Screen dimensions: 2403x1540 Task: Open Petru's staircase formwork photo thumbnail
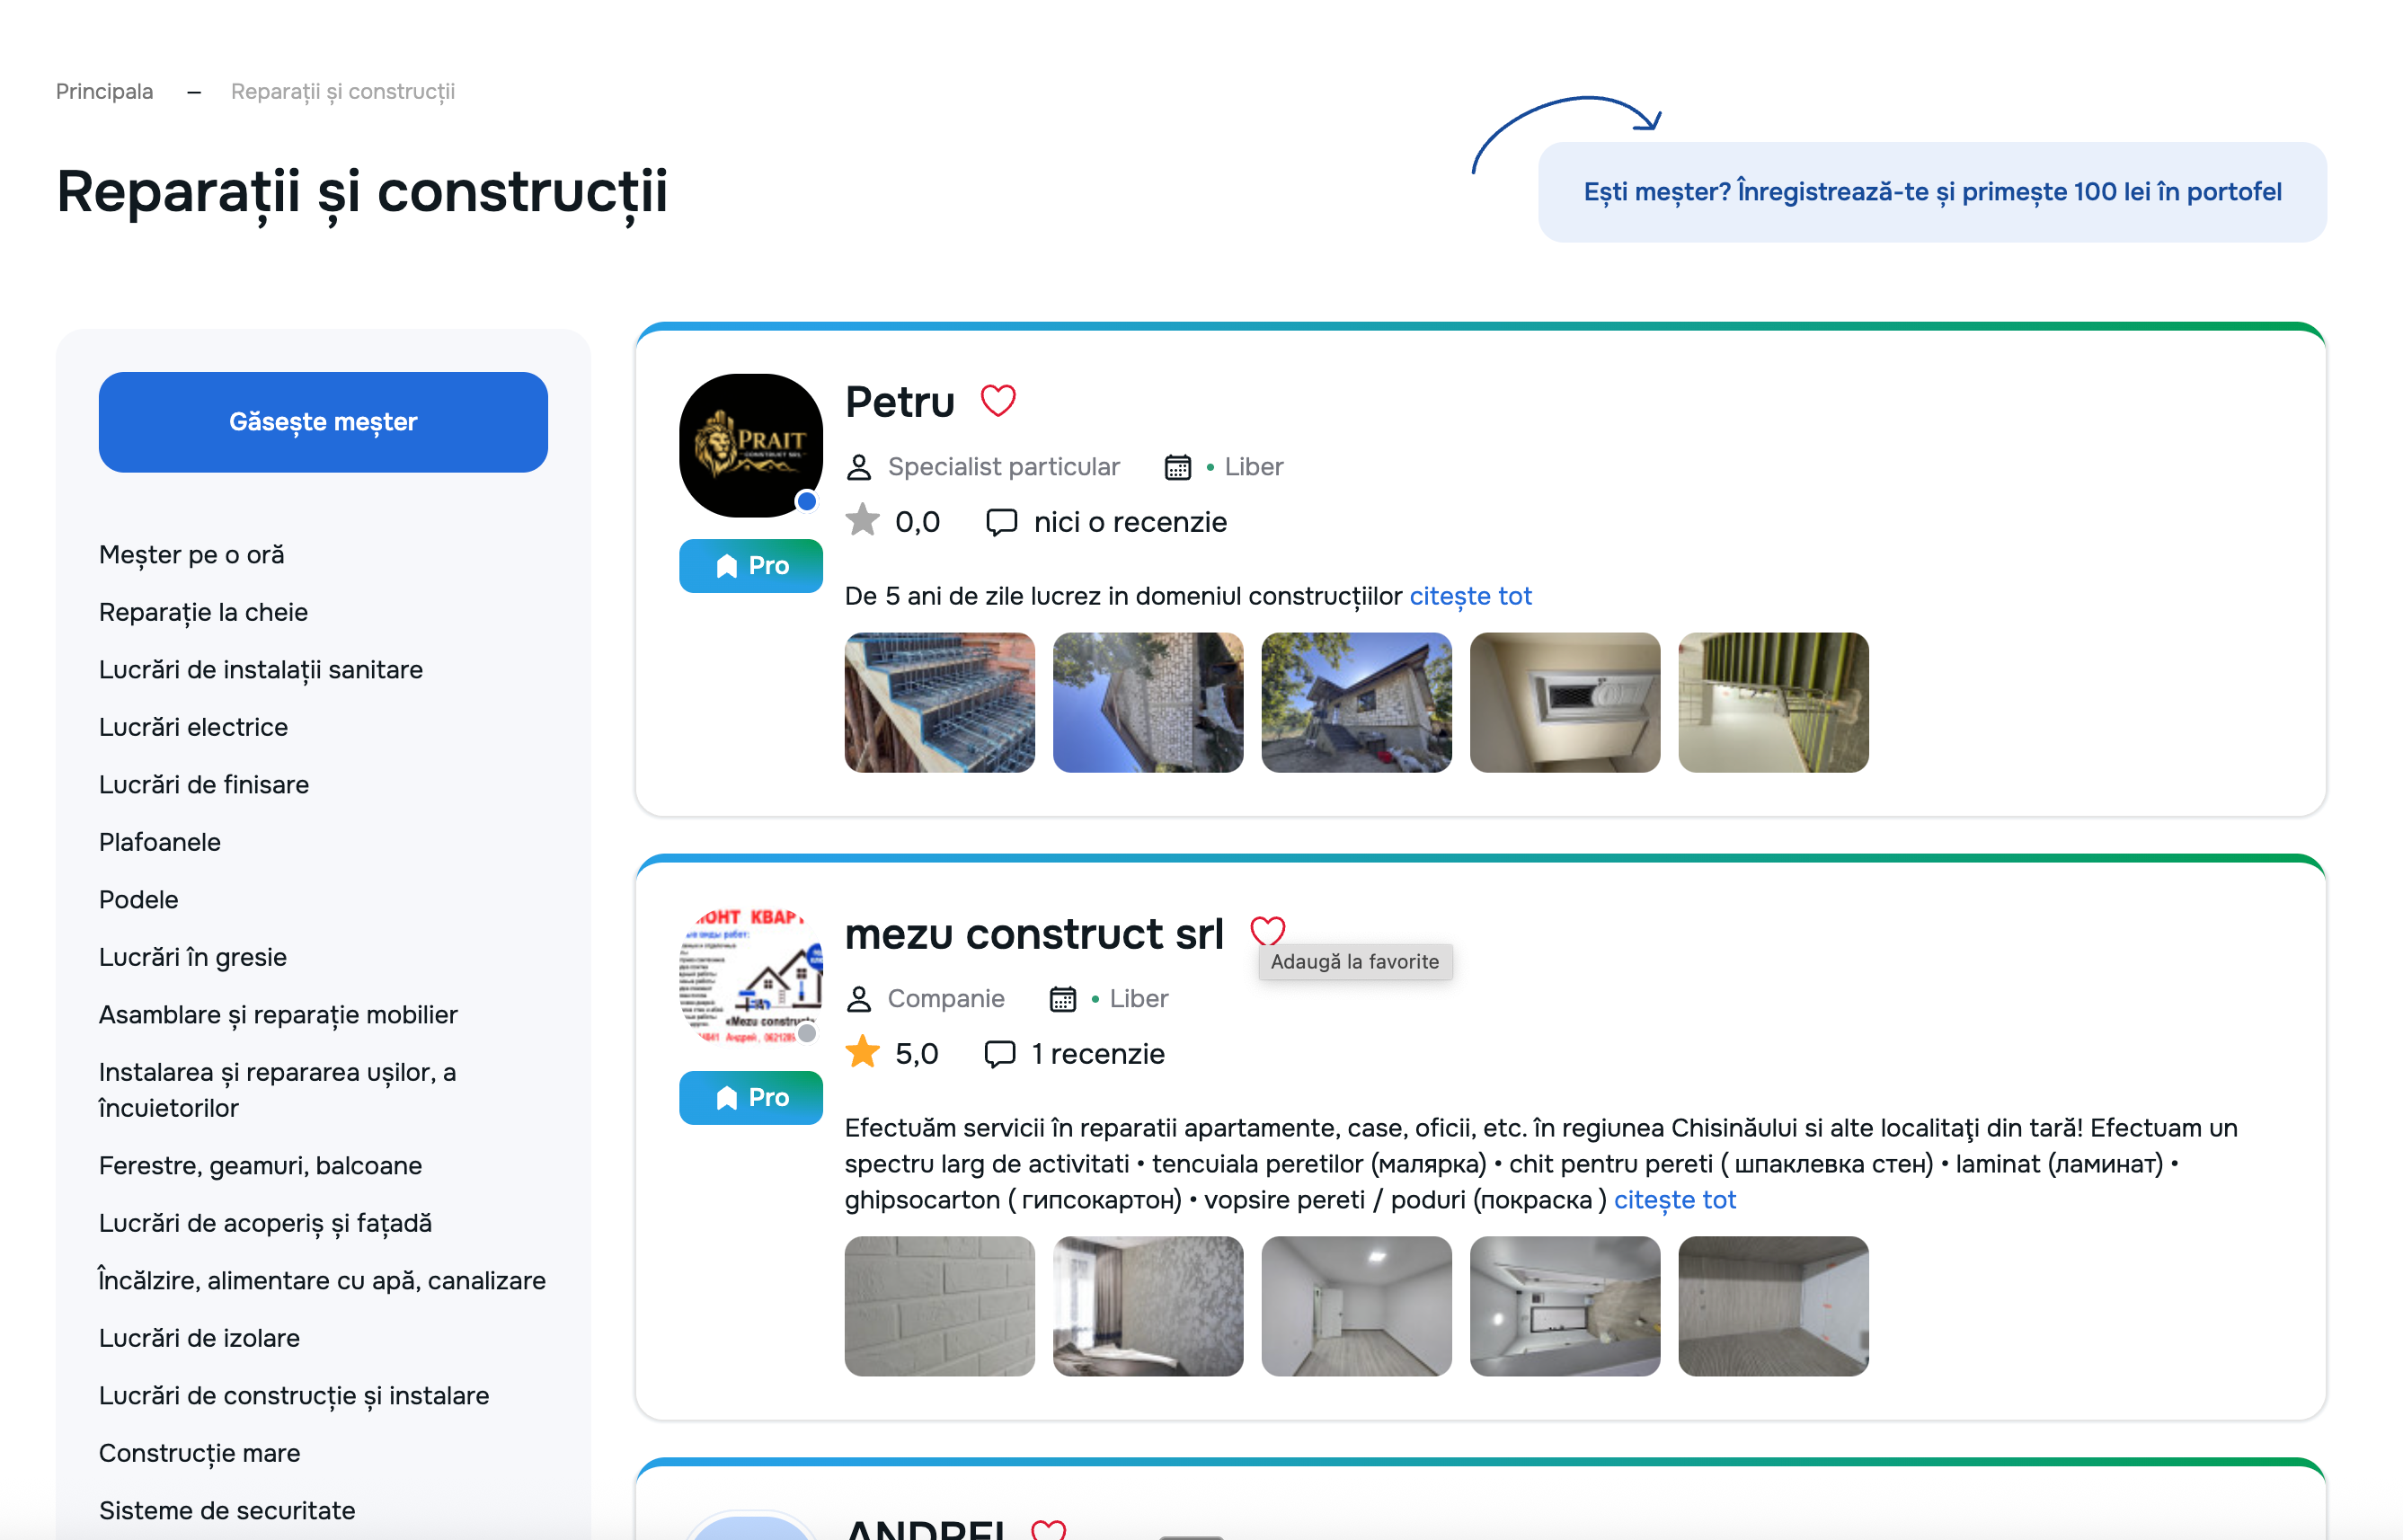click(939, 702)
